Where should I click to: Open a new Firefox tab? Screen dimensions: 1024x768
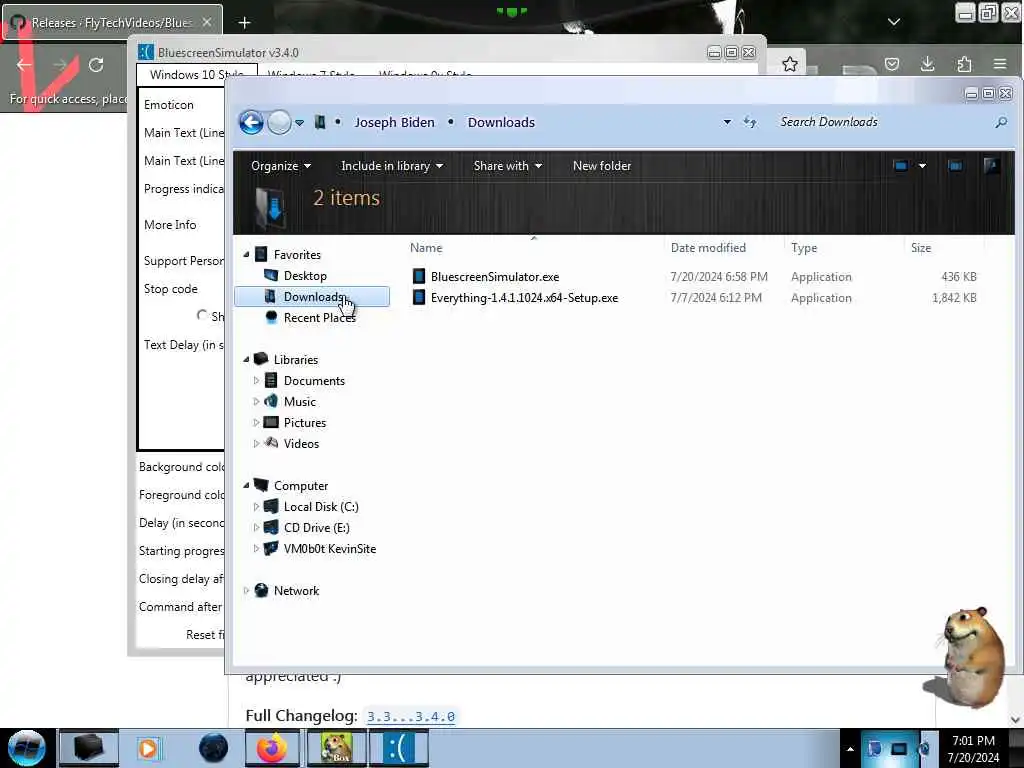coord(244,23)
